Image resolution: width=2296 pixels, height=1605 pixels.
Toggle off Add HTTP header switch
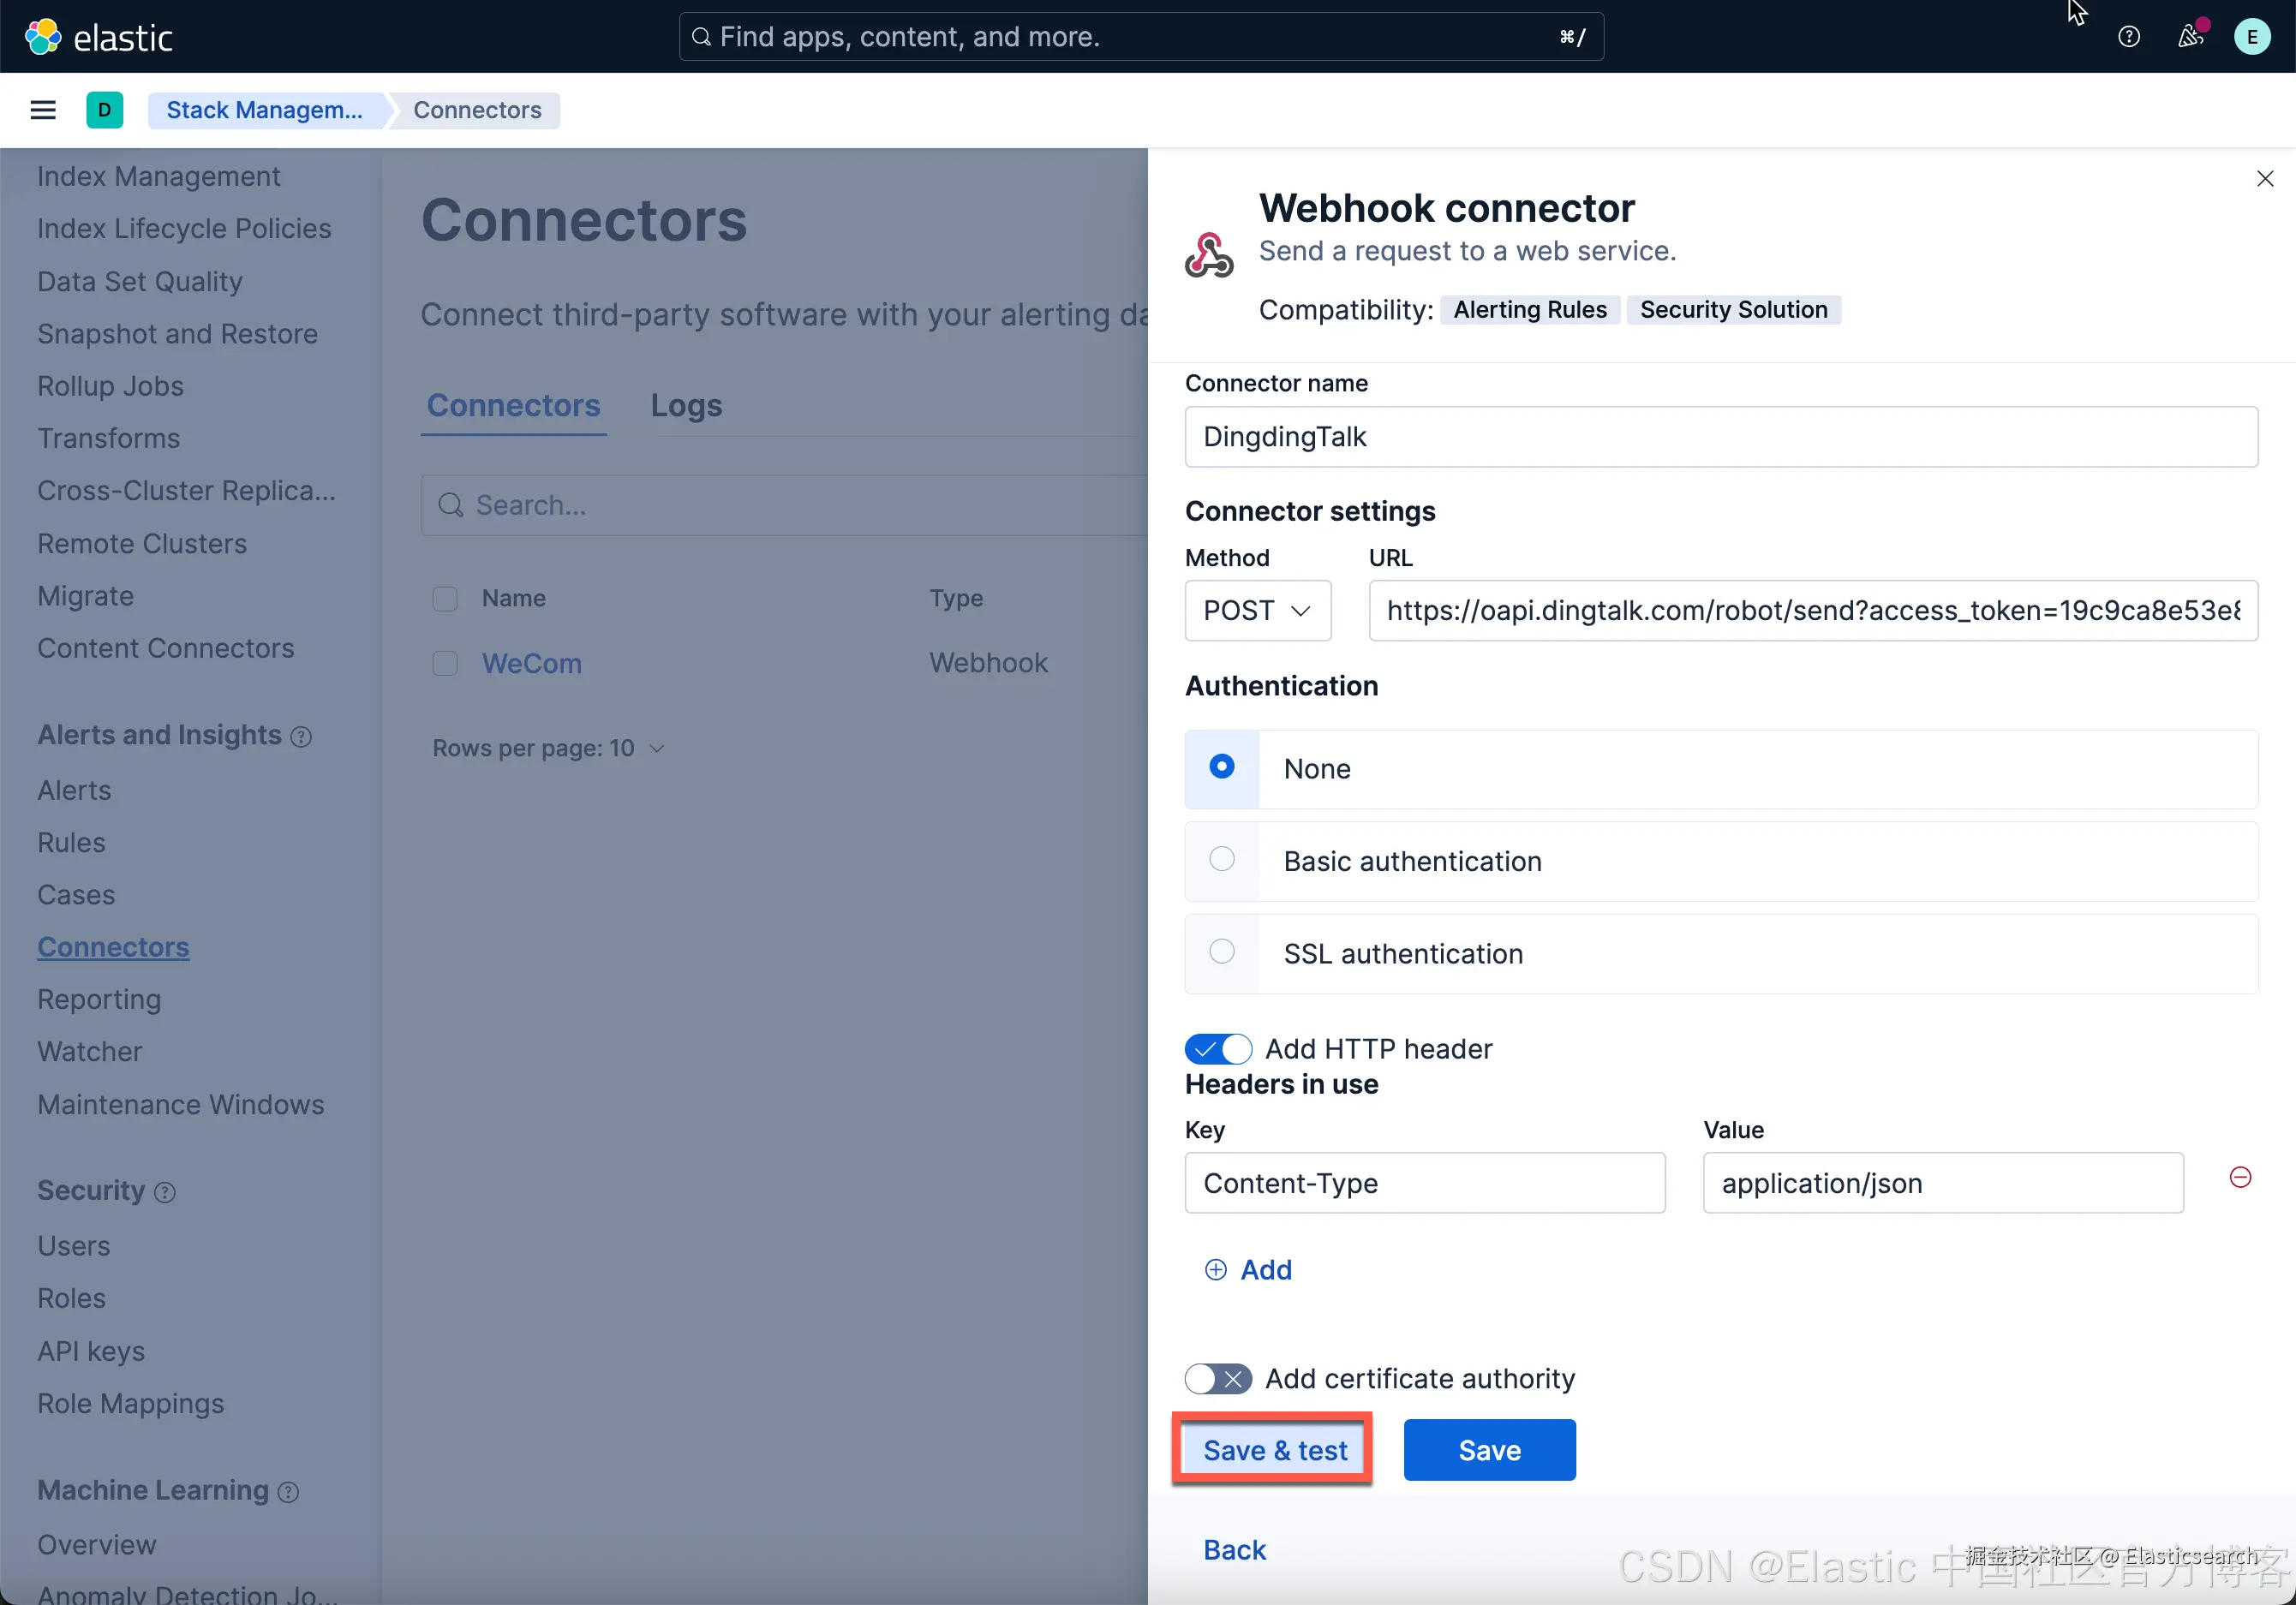(1218, 1049)
